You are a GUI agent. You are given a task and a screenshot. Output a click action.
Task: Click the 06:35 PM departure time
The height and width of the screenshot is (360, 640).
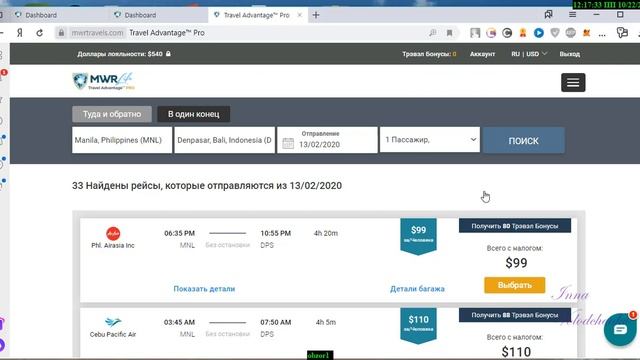(179, 233)
